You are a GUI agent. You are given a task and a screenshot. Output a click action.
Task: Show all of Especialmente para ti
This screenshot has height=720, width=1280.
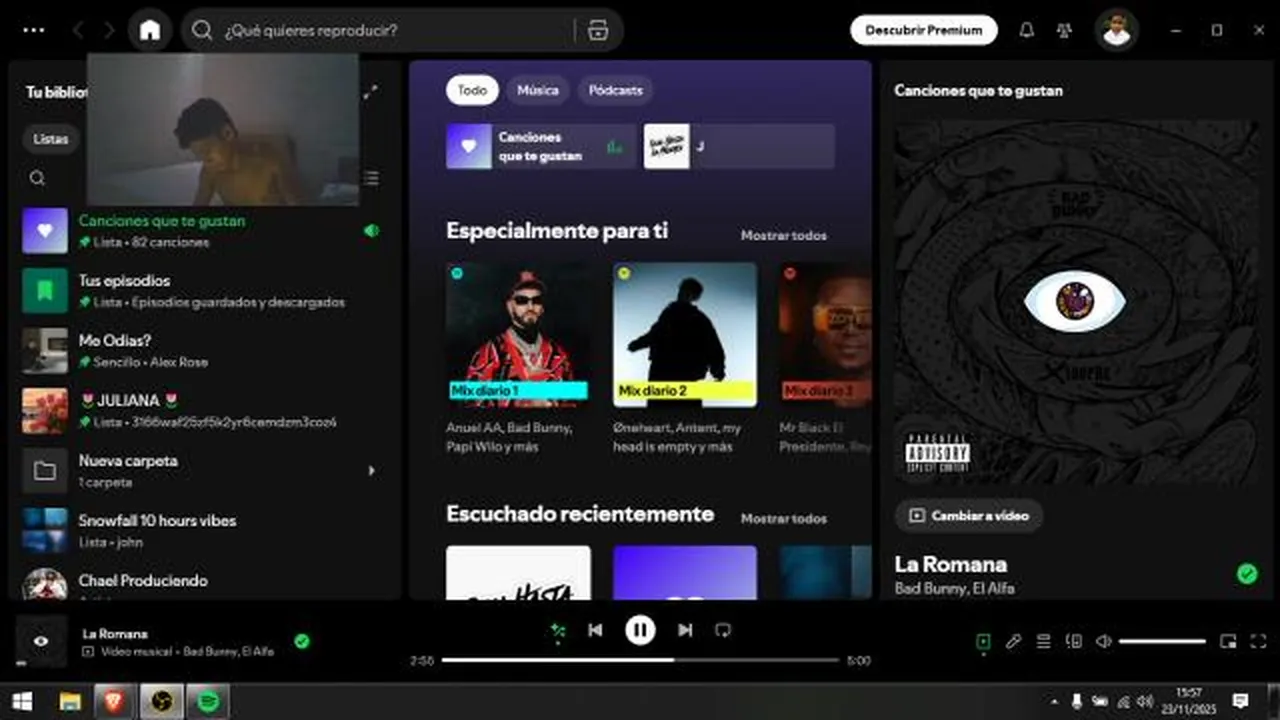point(783,235)
